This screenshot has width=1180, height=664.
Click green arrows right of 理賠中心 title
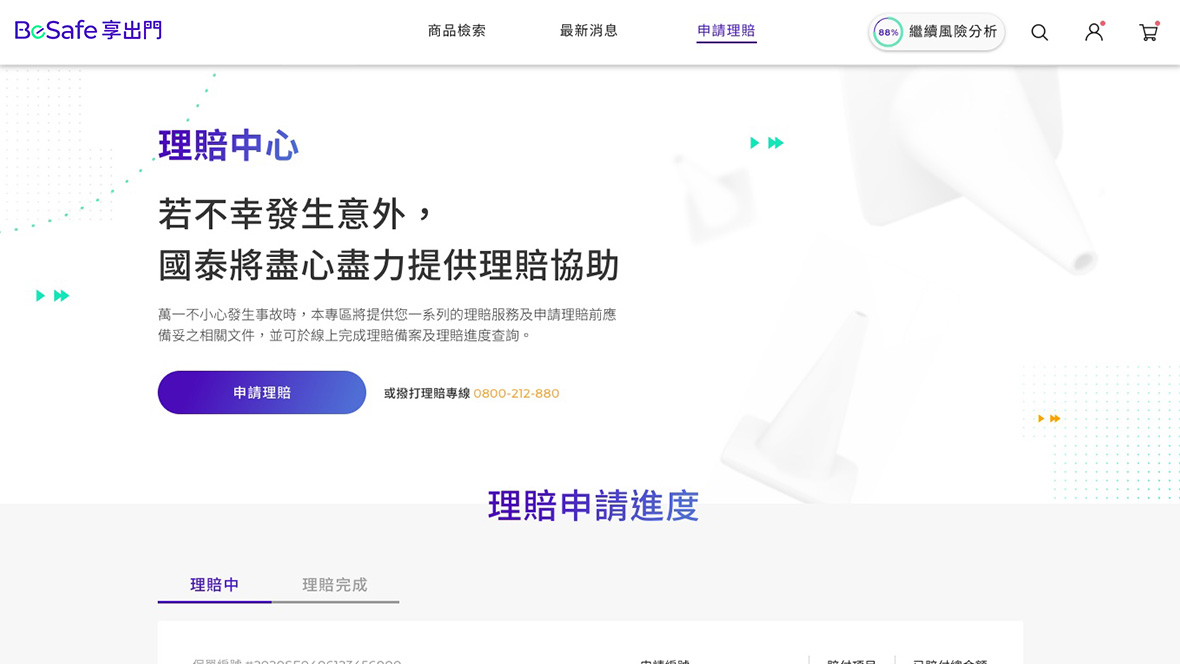click(x=766, y=143)
